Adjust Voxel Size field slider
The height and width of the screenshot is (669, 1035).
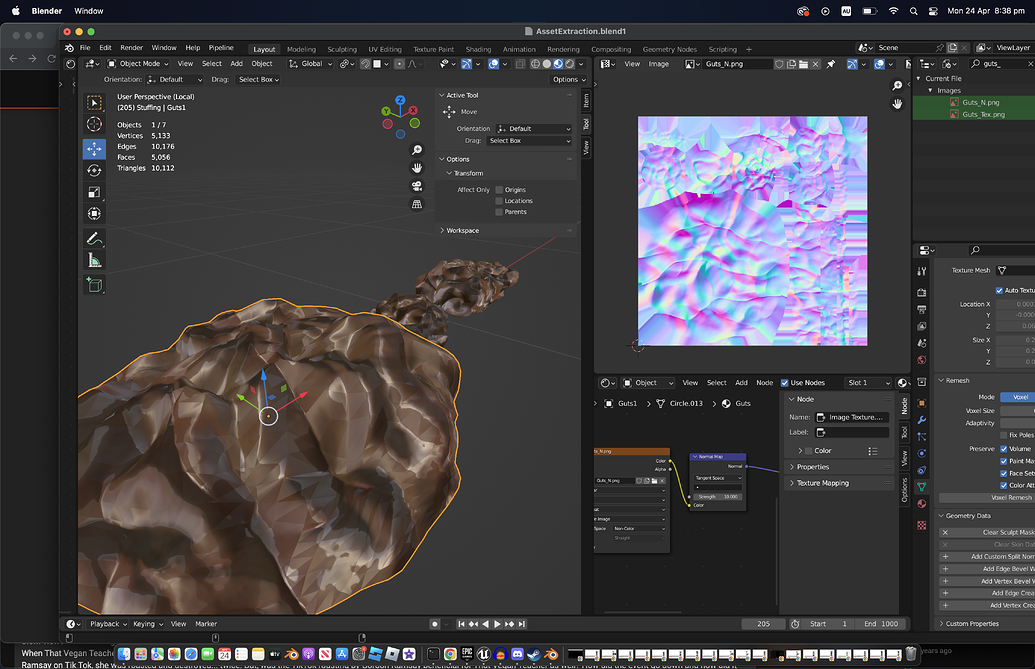(1017, 410)
